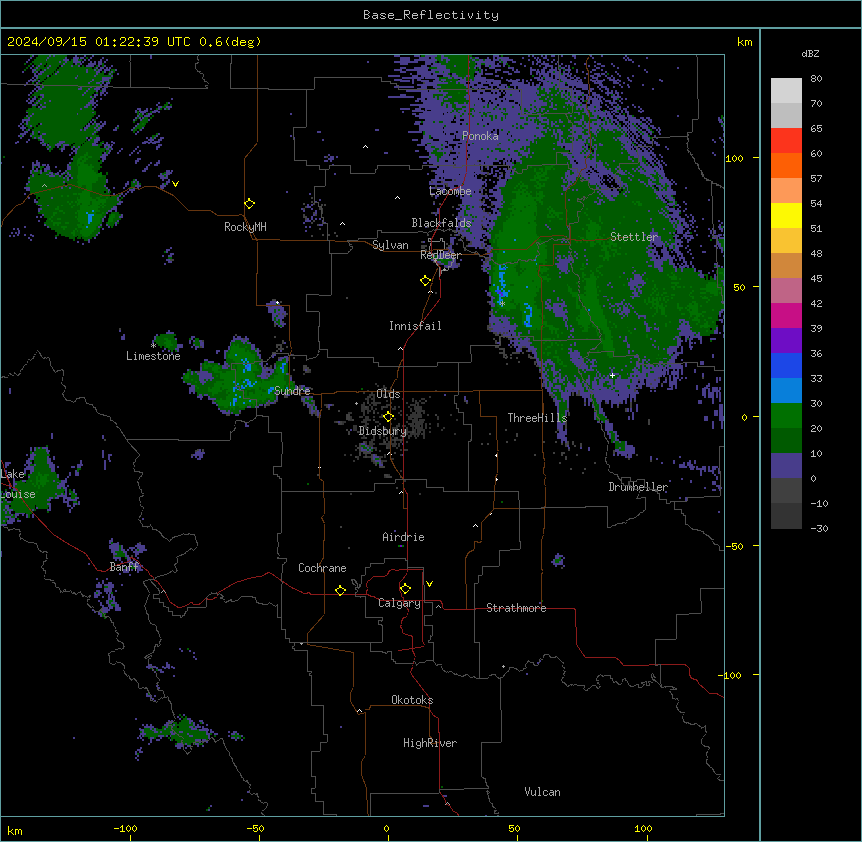Viewport: 862px width, 842px height.
Task: Click the Calgary label
Action: [399, 603]
